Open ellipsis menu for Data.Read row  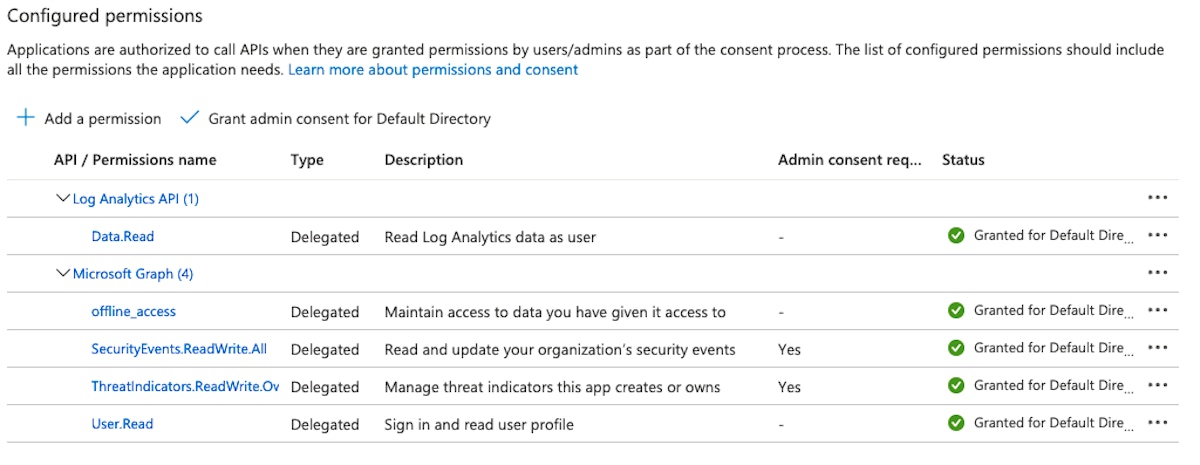(x=1158, y=236)
